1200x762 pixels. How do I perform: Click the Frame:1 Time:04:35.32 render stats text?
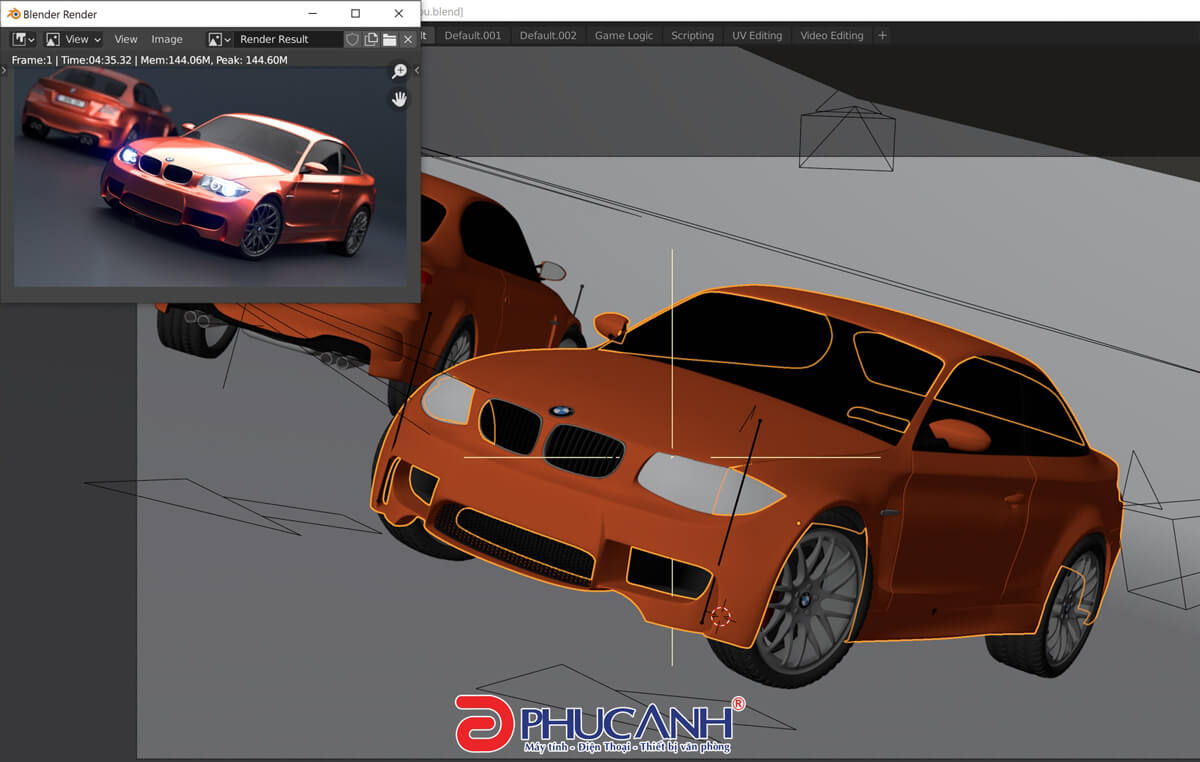pyautogui.click(x=150, y=60)
